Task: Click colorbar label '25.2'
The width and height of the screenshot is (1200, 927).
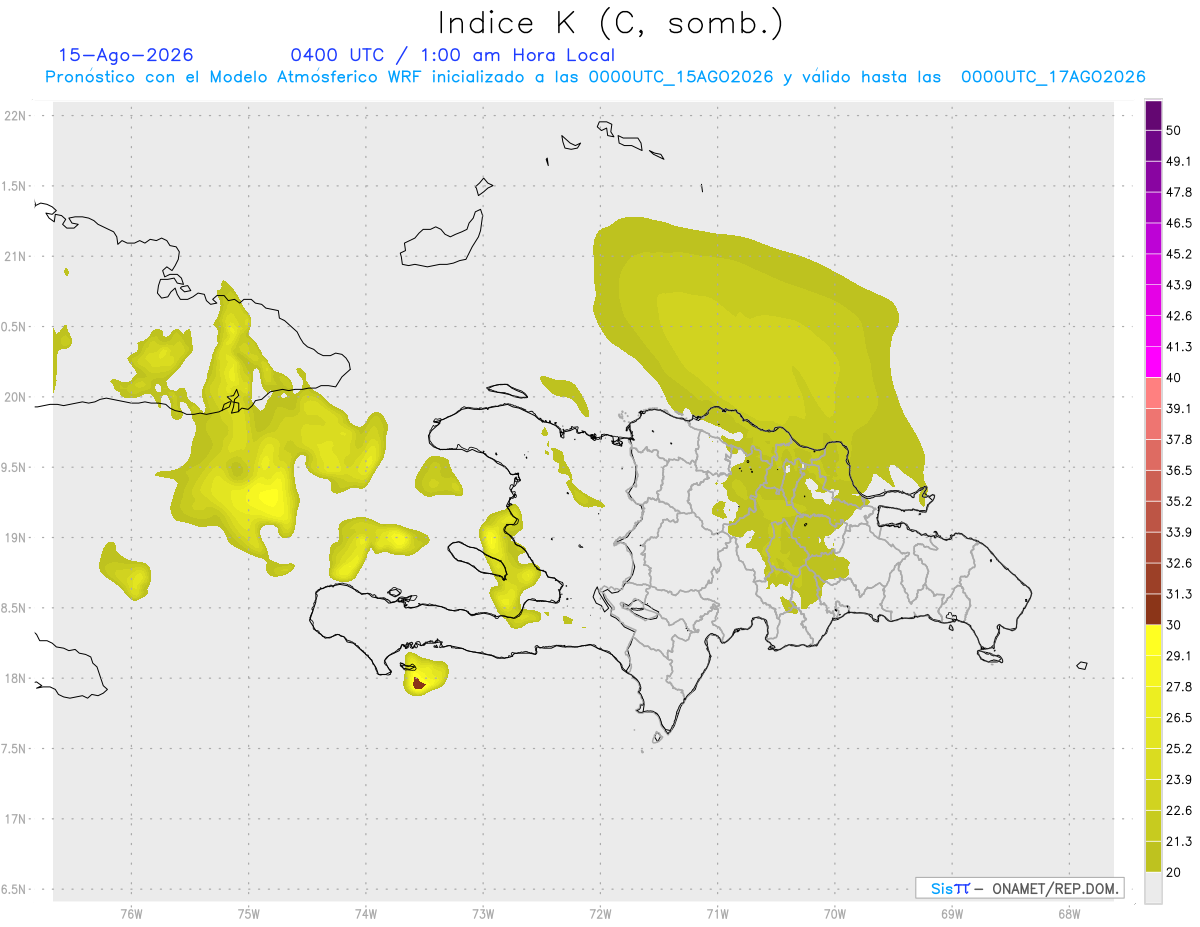Action: click(x=1179, y=748)
